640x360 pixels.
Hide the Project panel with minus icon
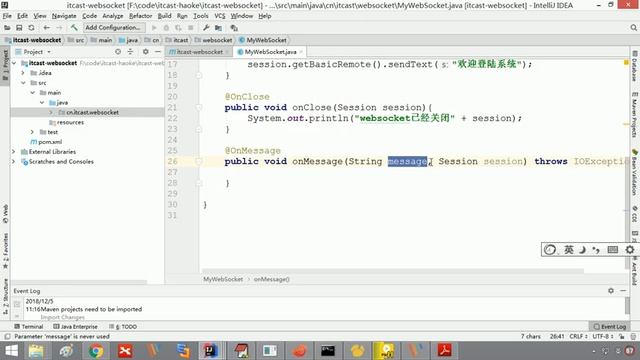click(x=158, y=52)
